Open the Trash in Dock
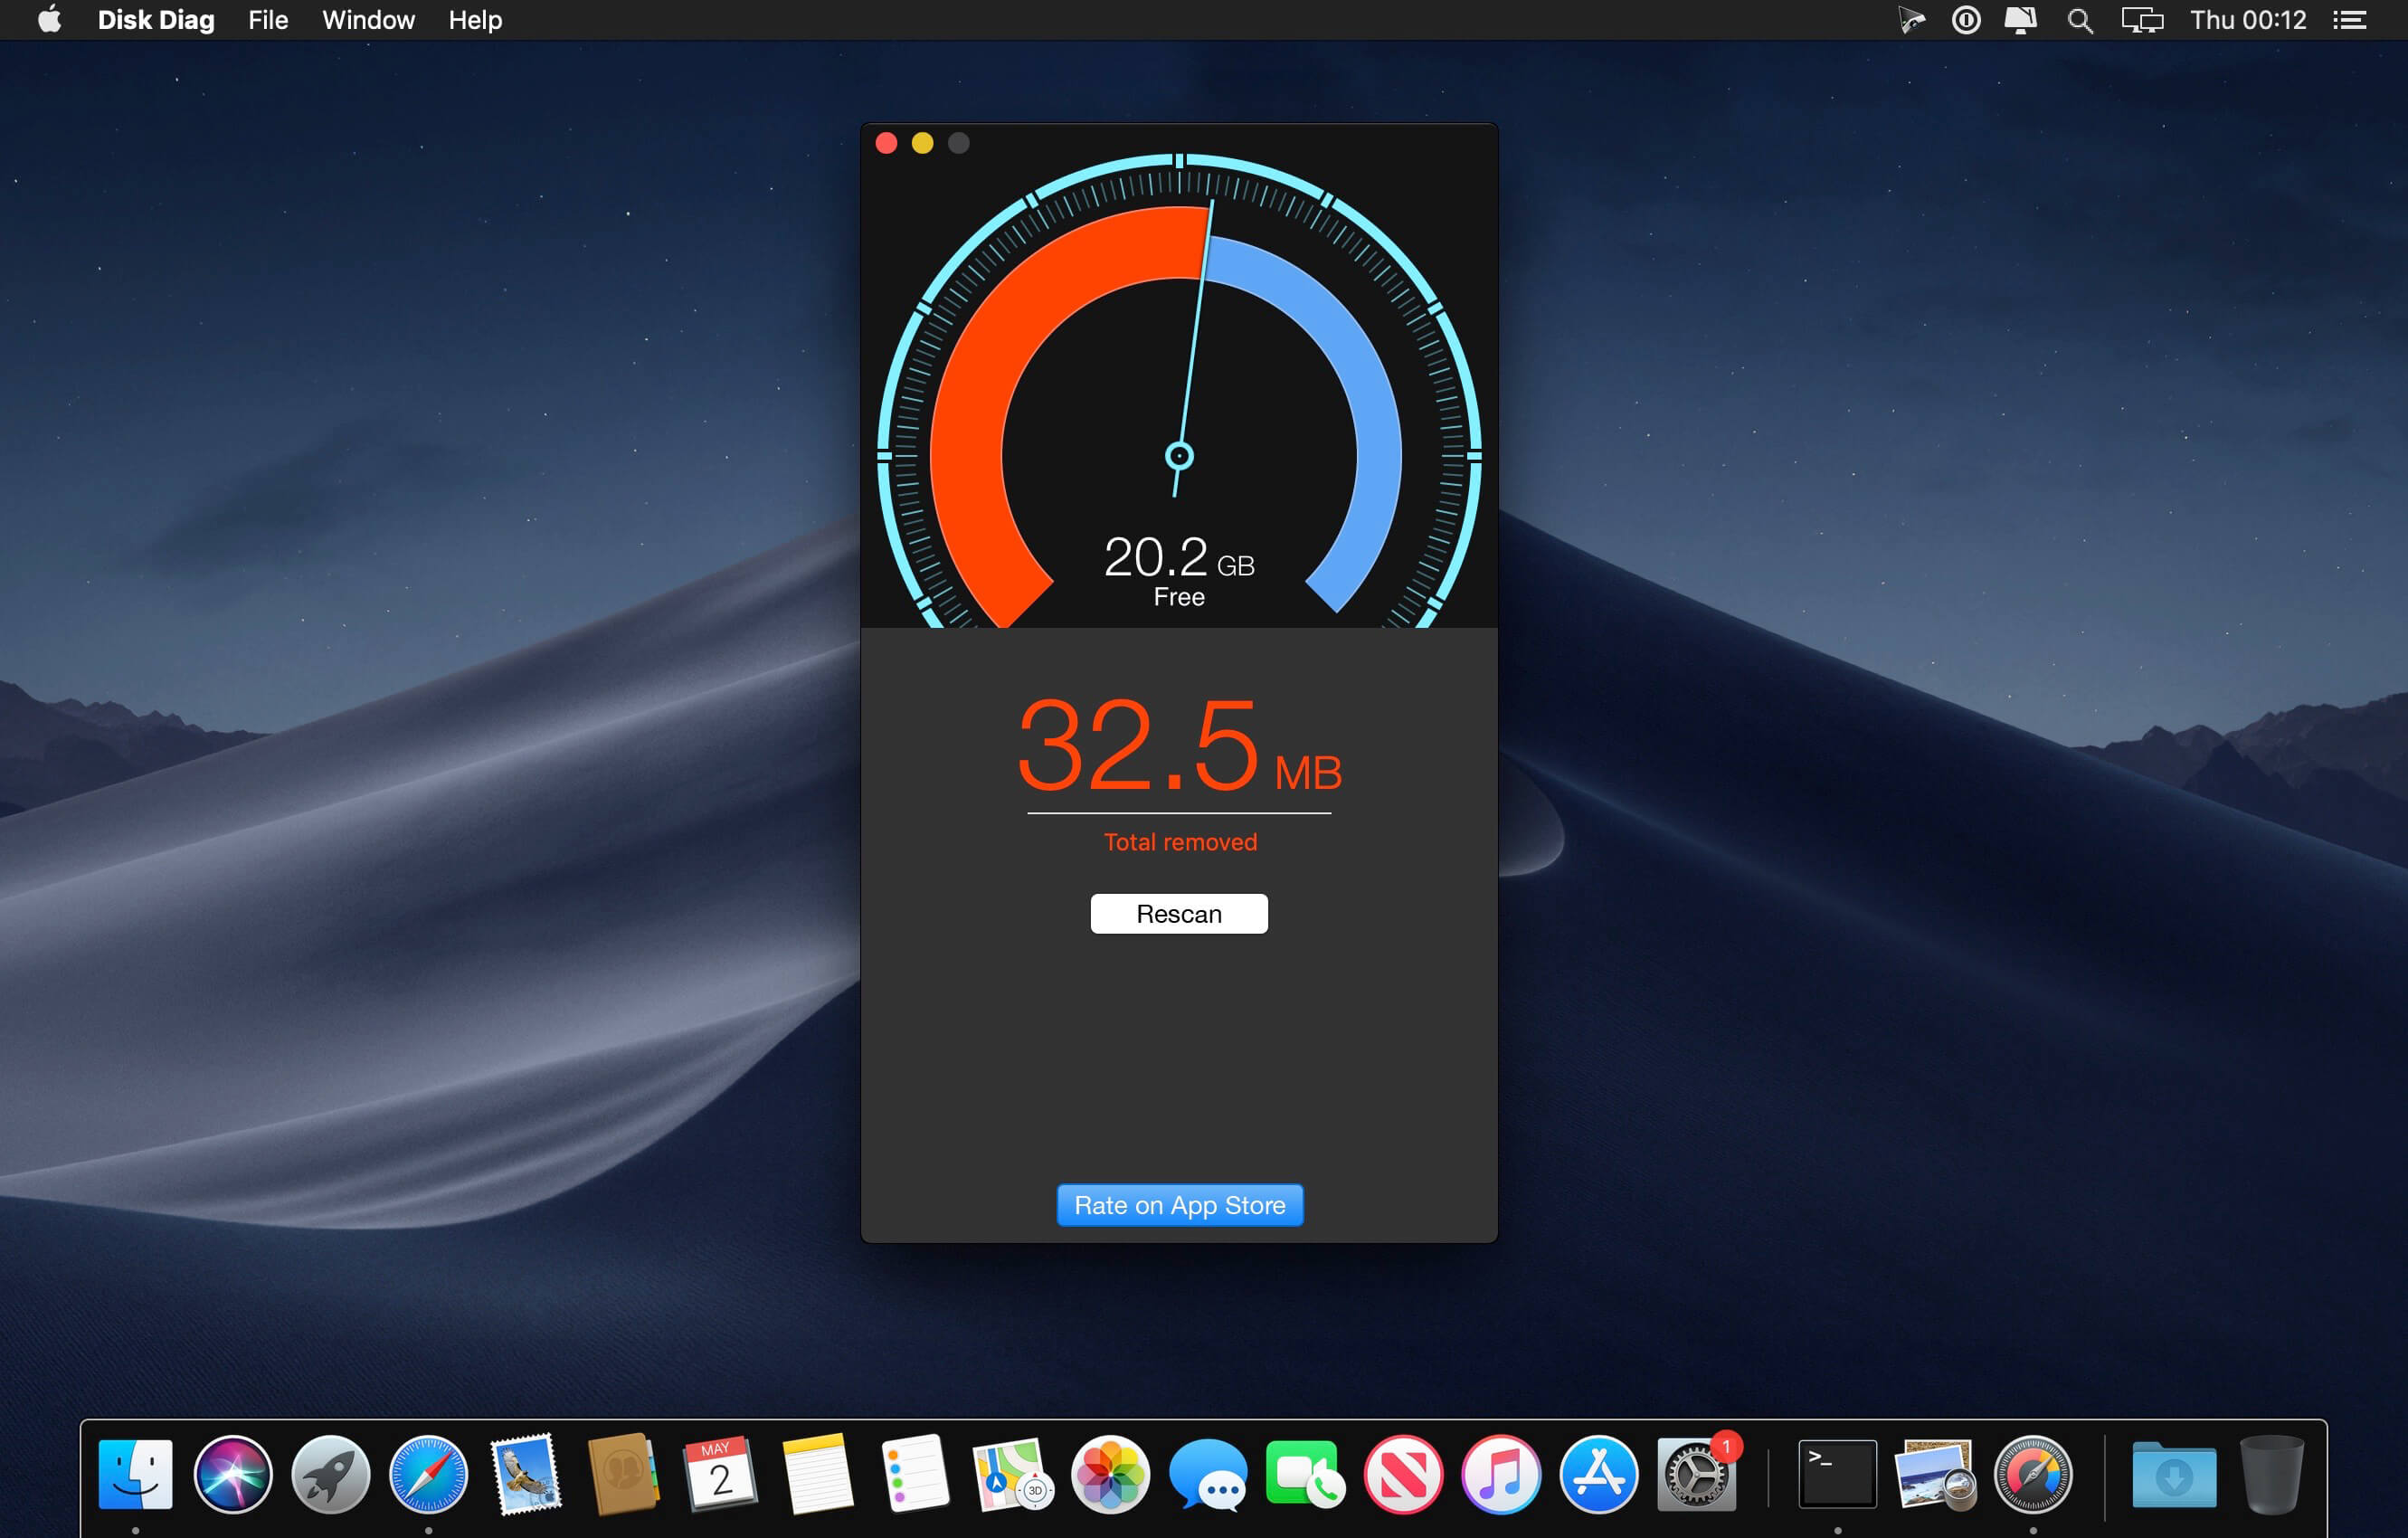 point(2272,1474)
